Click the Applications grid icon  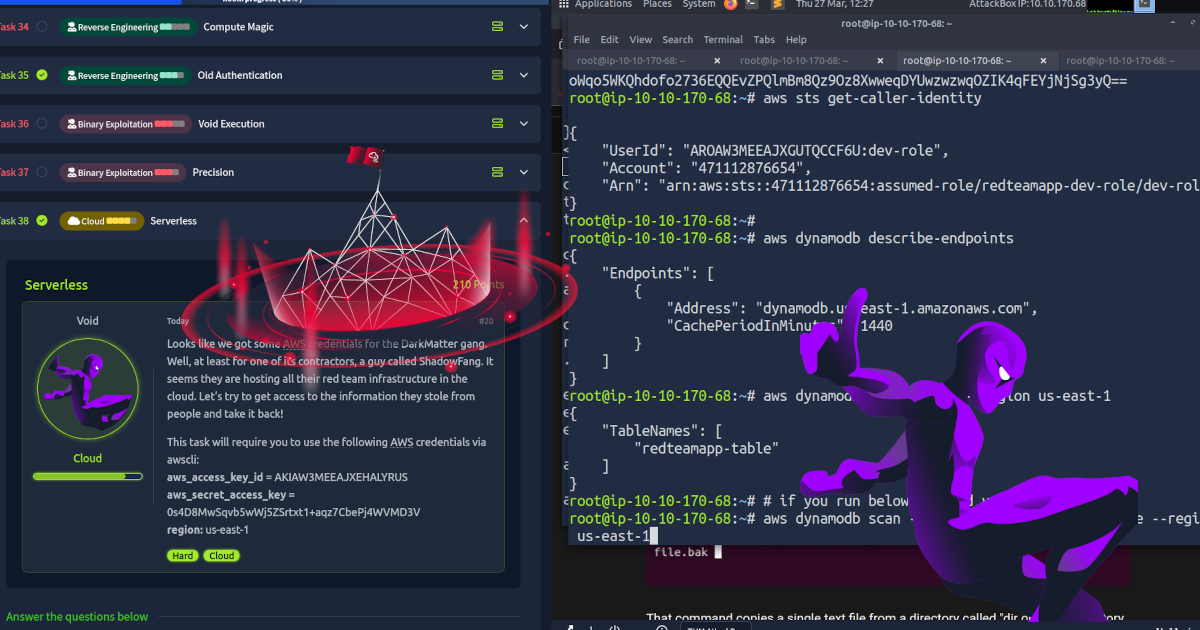coord(565,5)
